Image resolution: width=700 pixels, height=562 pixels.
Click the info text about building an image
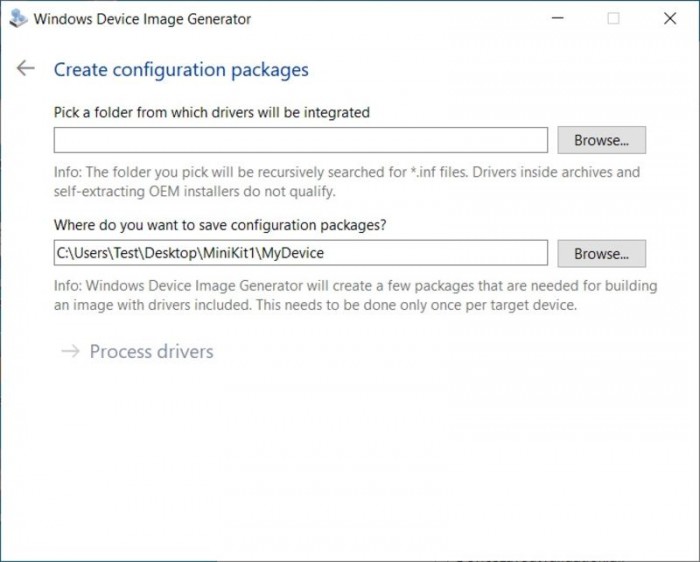coord(355,295)
